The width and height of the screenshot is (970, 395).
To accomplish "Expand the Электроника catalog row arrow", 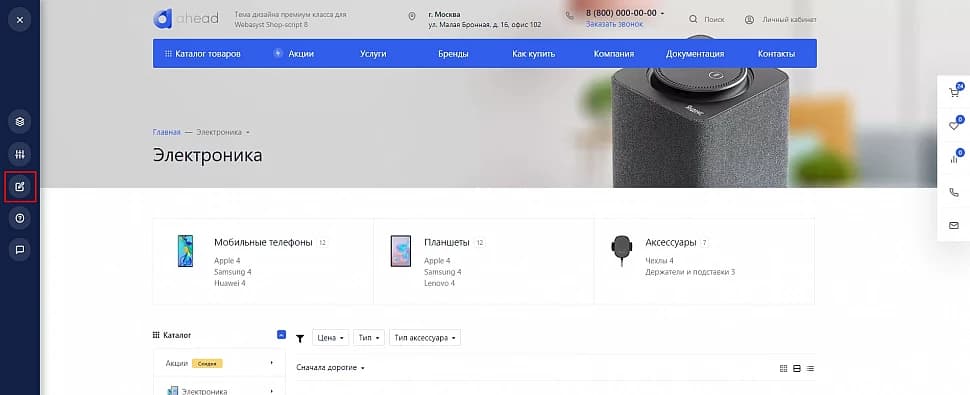I will click(x=272, y=391).
